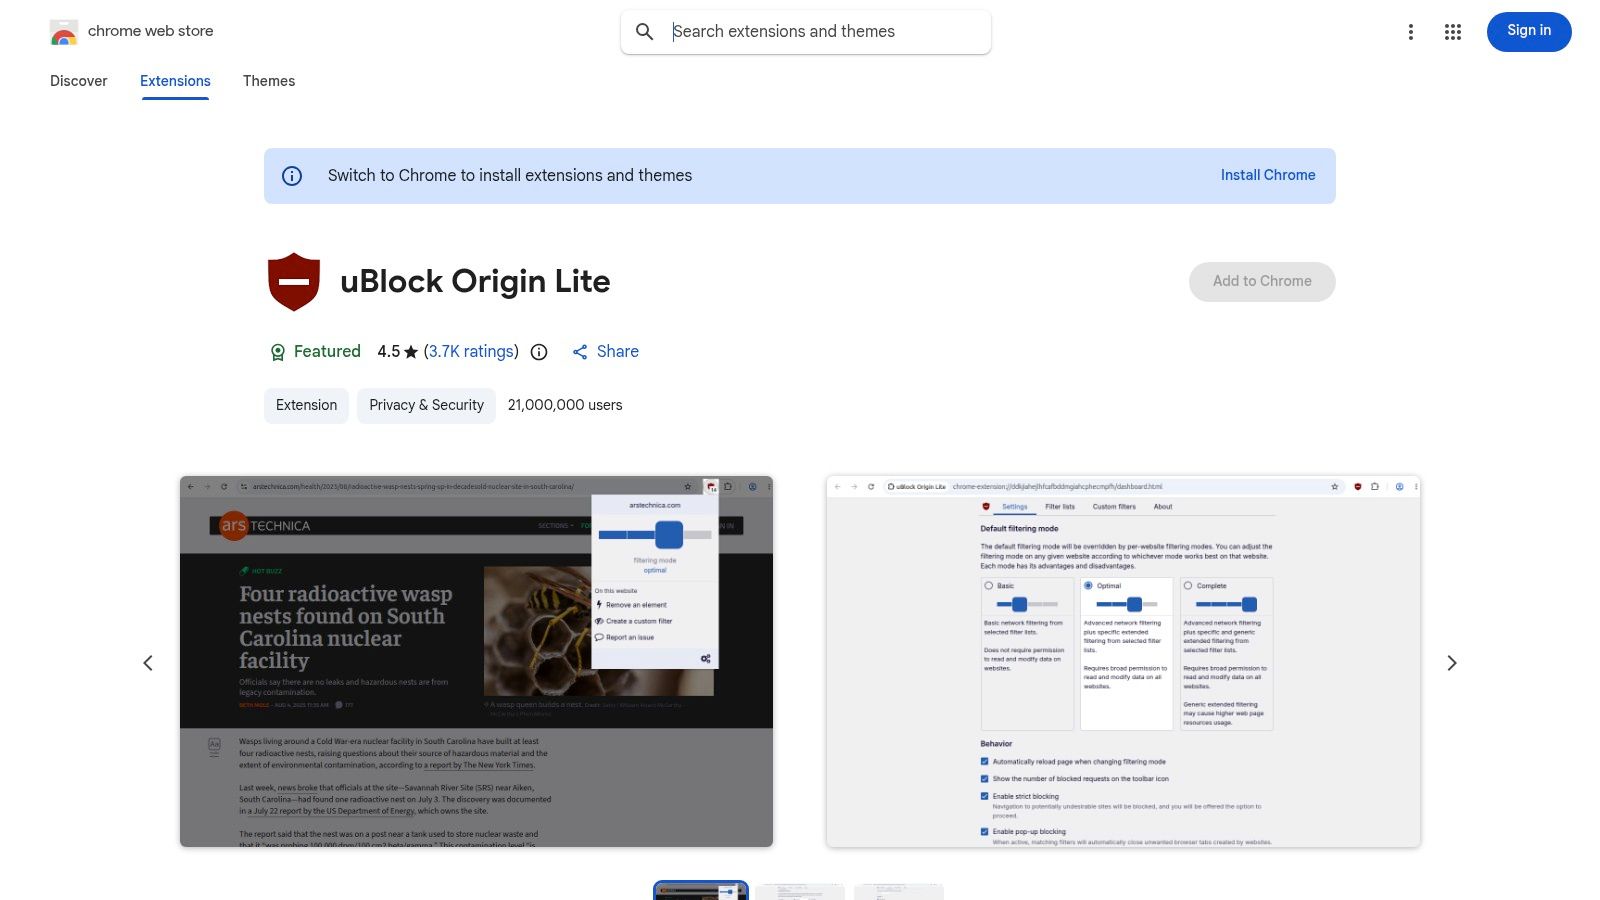
Task: Click the '21,000,000 users' text
Action: 565,405
